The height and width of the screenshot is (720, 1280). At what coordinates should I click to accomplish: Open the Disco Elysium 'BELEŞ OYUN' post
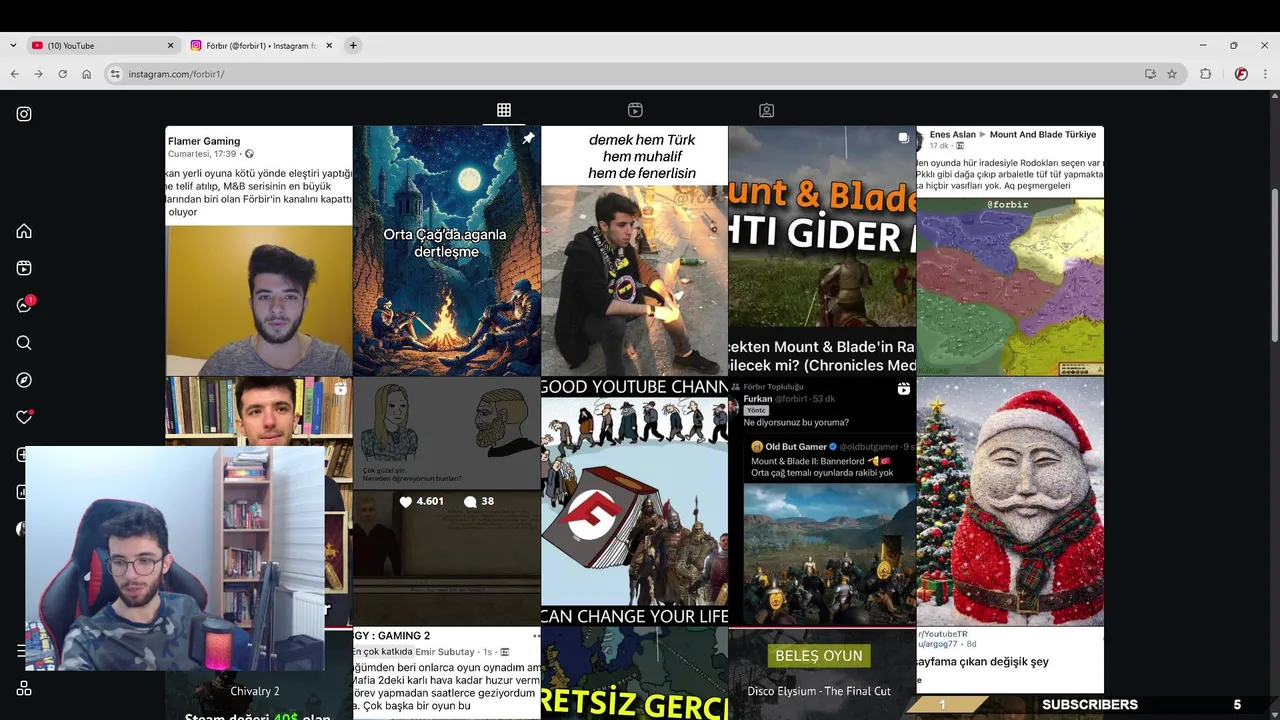(822, 673)
